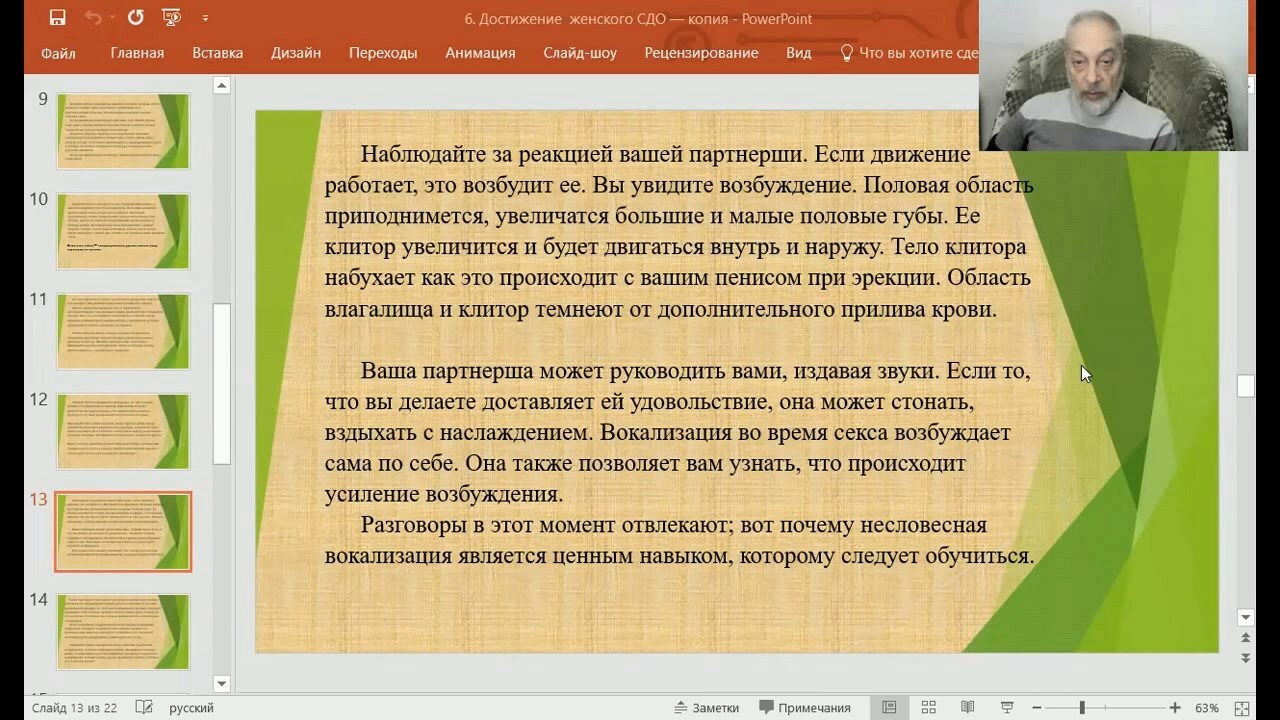Select slide 11 thumbnail
Screen dimensions: 1280x720
point(123,331)
